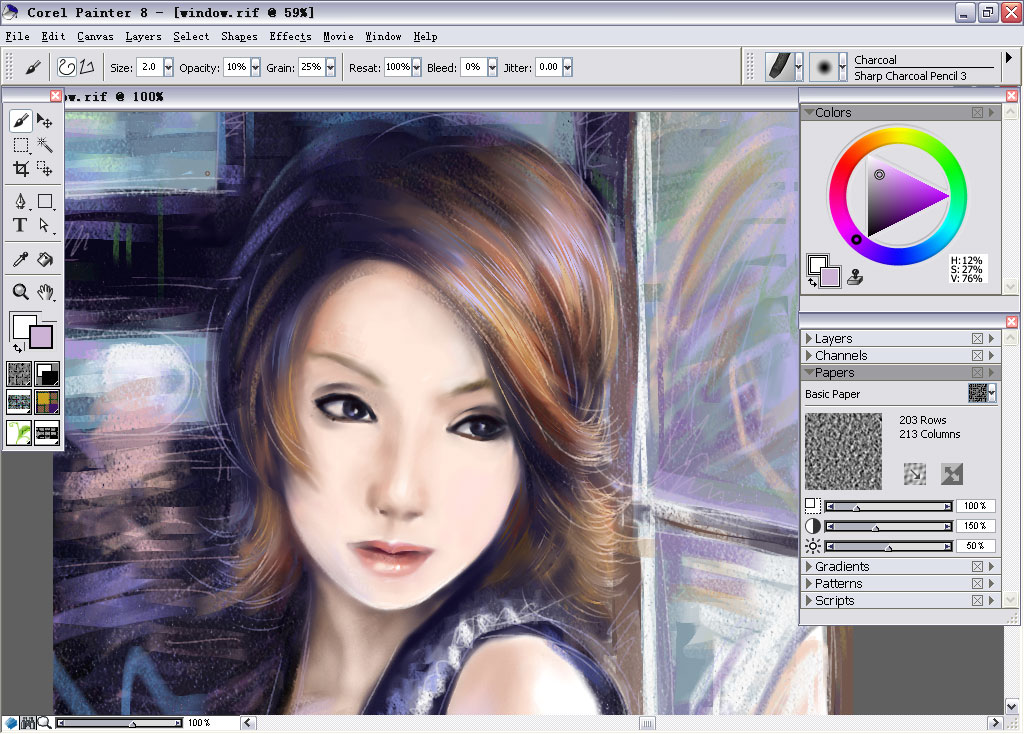Click the brush Size value field
The width and height of the screenshot is (1024, 734).
(150, 67)
